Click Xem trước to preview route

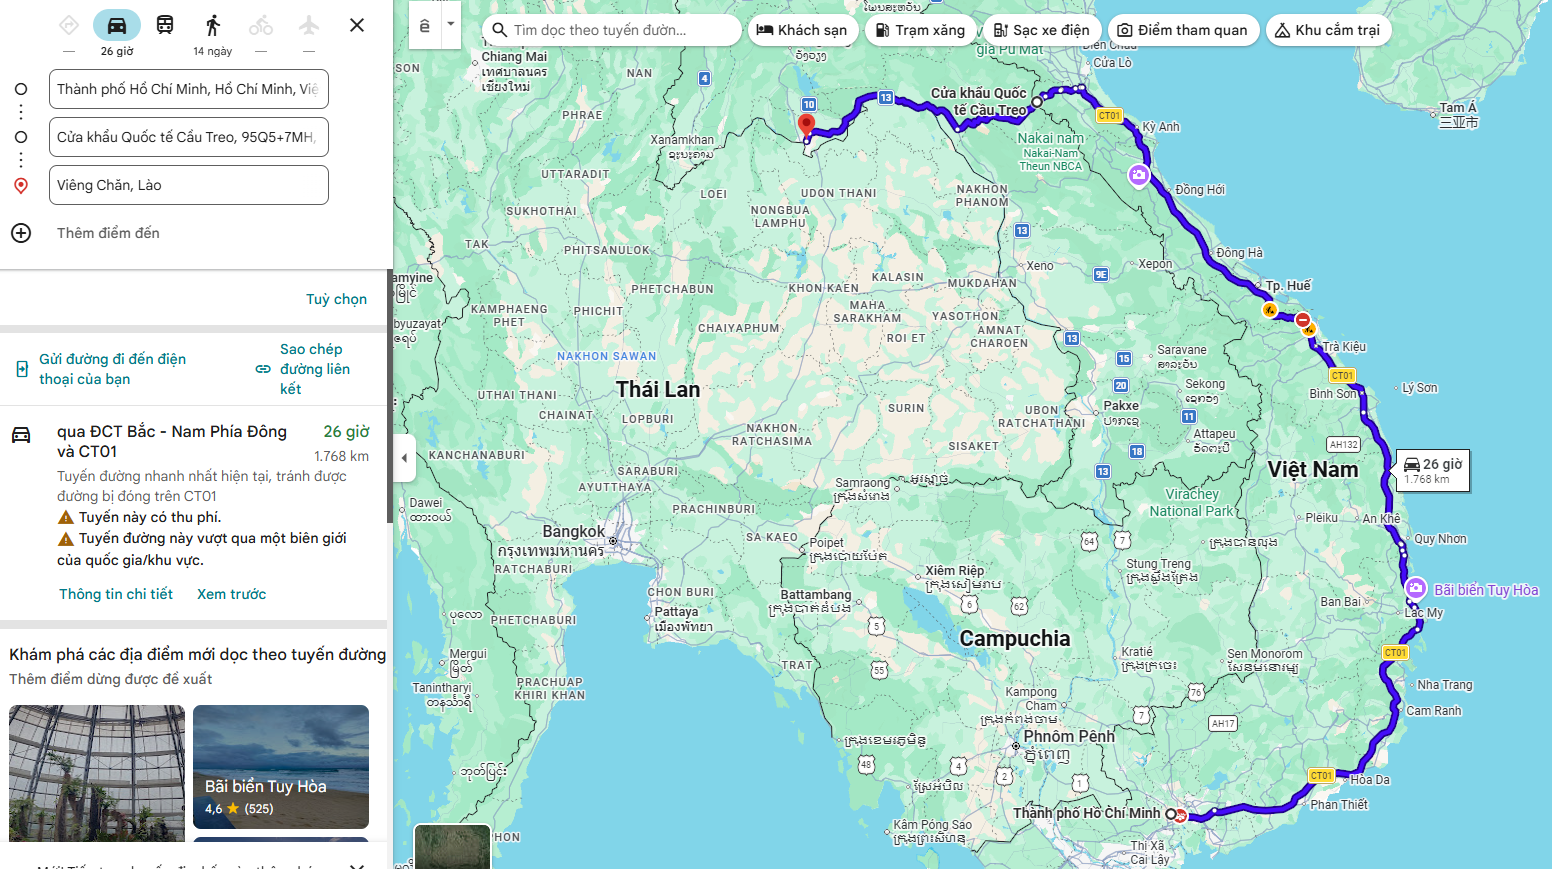[x=232, y=594]
